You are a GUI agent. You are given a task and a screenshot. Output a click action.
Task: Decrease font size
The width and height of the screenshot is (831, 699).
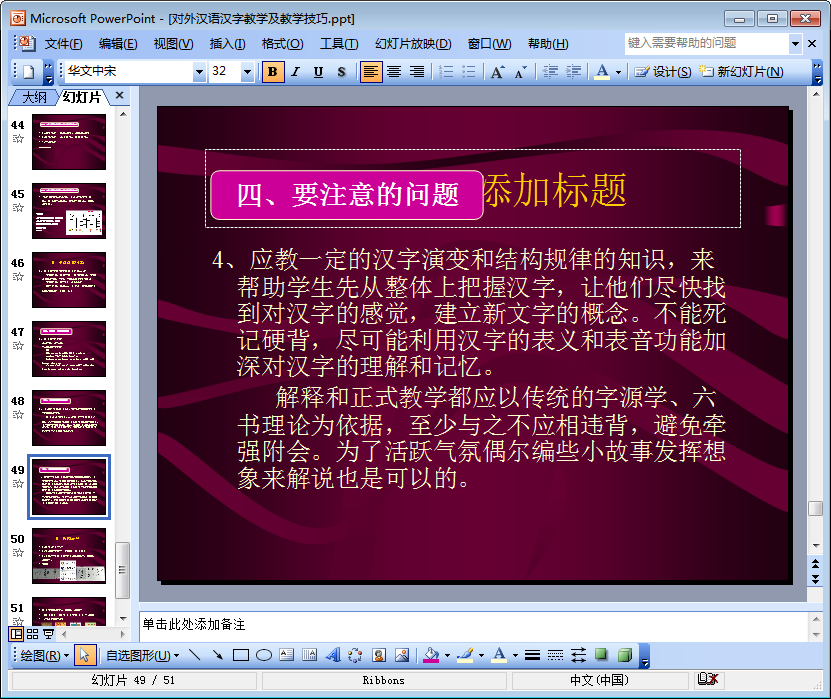pyautogui.click(x=520, y=72)
